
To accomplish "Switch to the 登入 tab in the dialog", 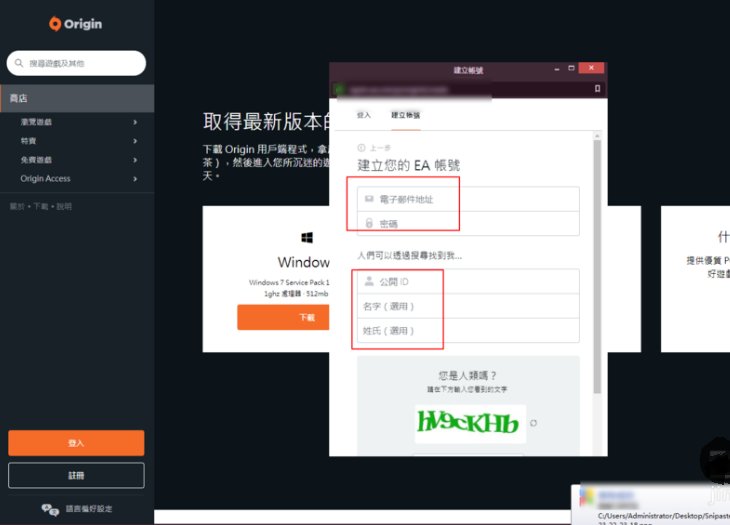I will 364,115.
